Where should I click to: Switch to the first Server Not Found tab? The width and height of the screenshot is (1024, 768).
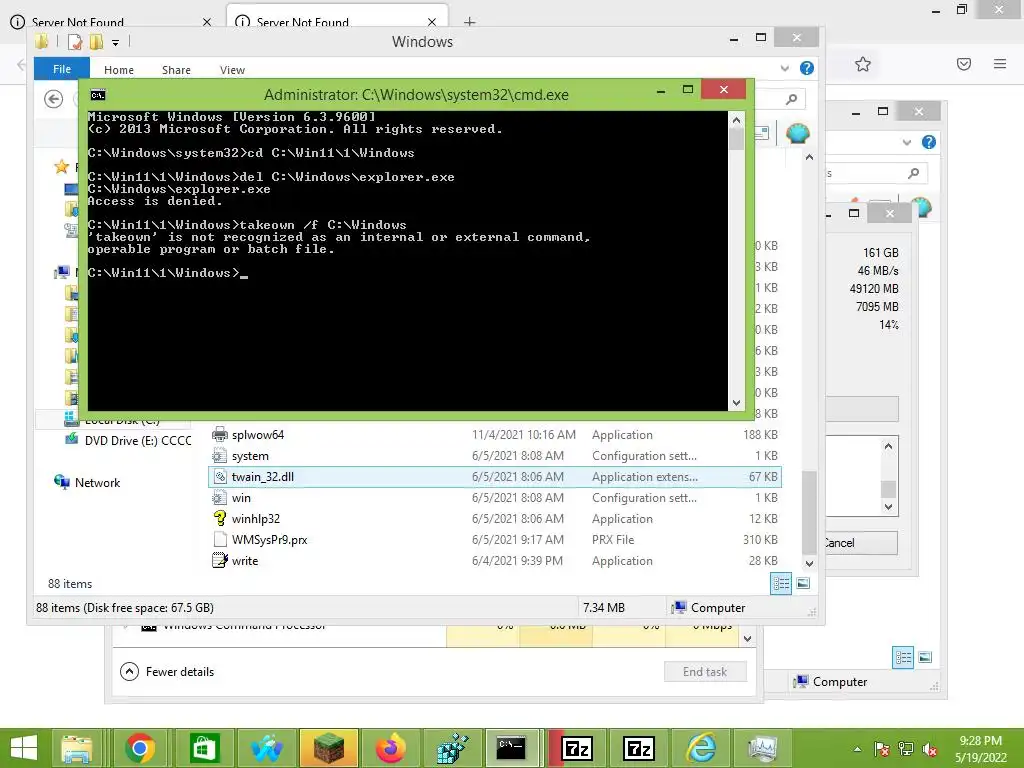(x=111, y=22)
